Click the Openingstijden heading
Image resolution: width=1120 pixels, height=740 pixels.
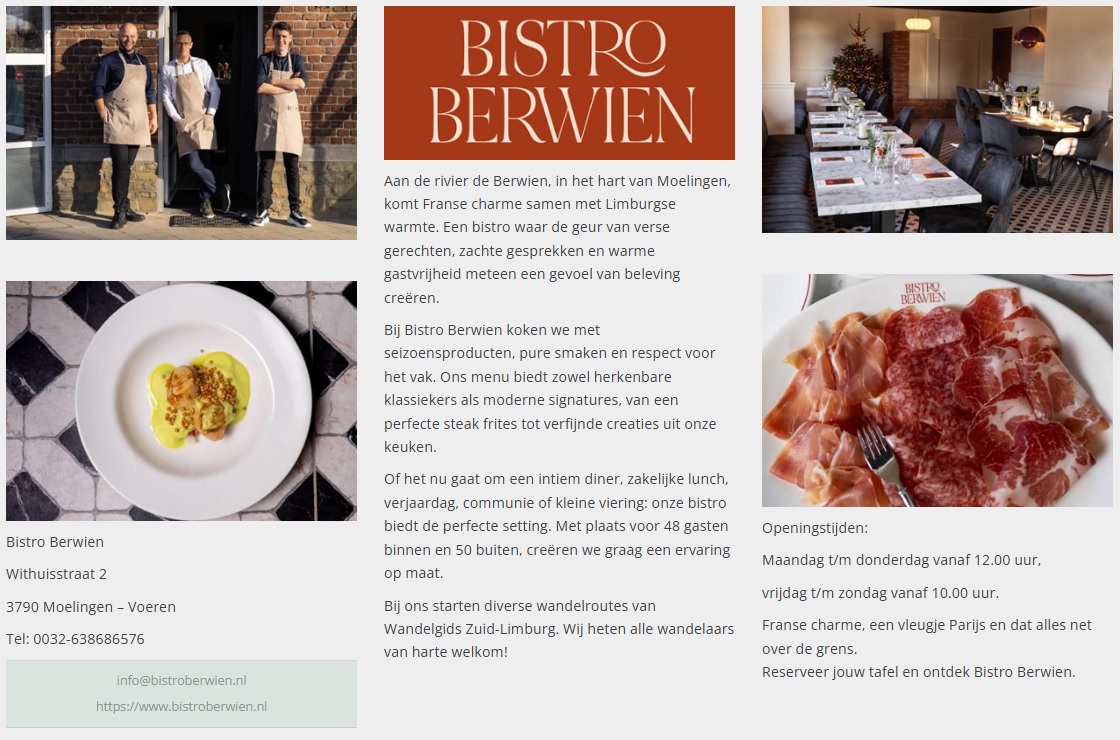tap(815, 529)
